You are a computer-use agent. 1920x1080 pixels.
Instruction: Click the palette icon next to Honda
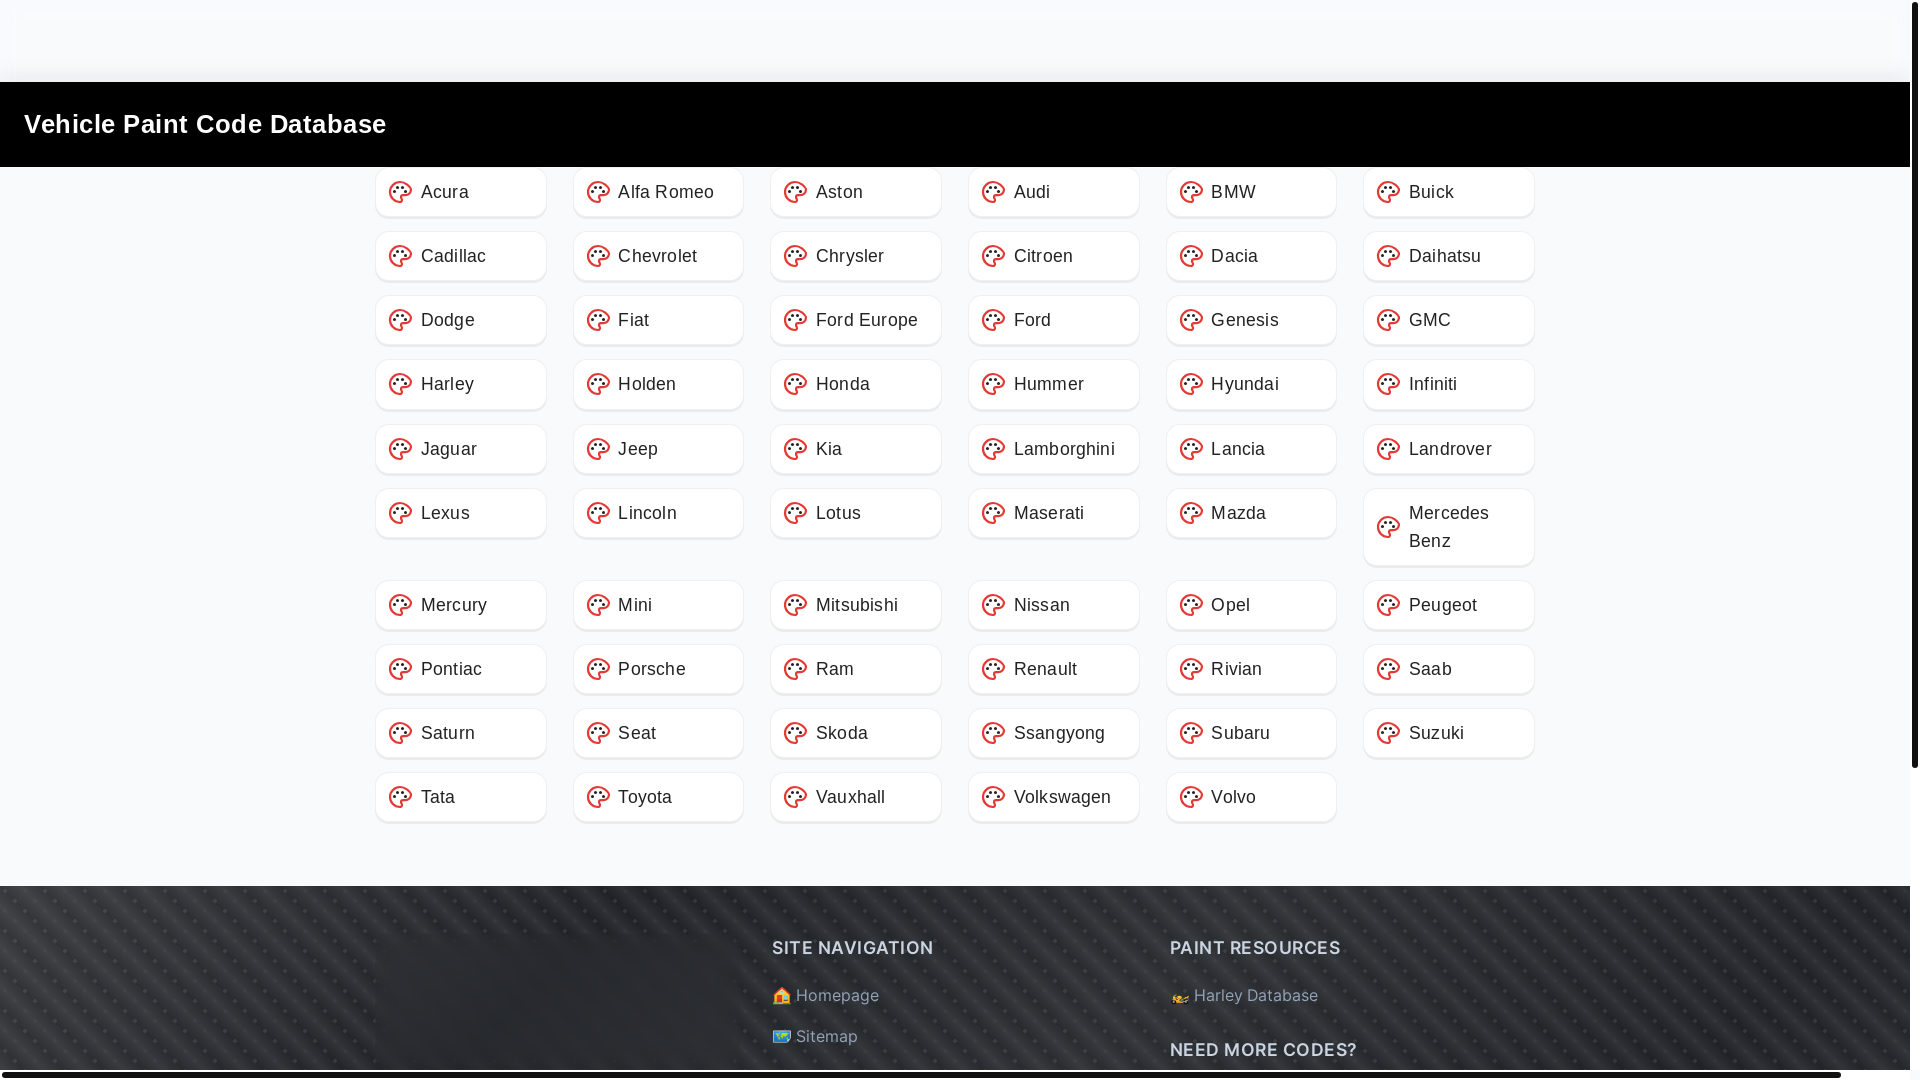click(x=795, y=384)
